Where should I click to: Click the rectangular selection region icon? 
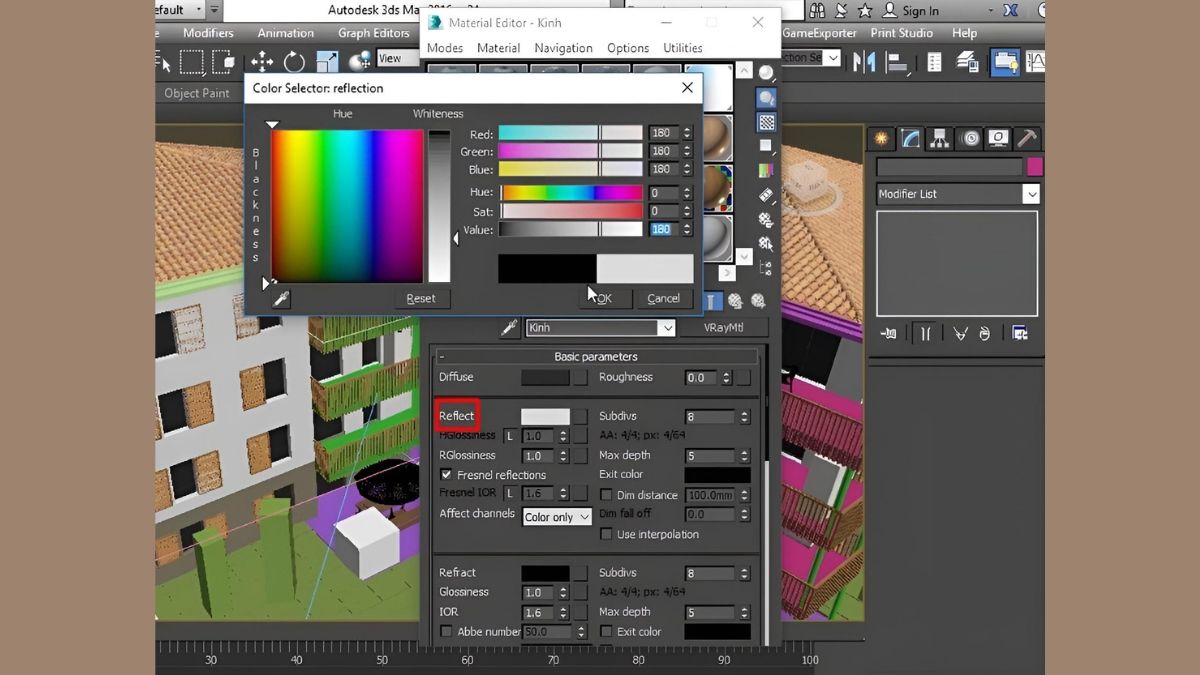pos(191,62)
